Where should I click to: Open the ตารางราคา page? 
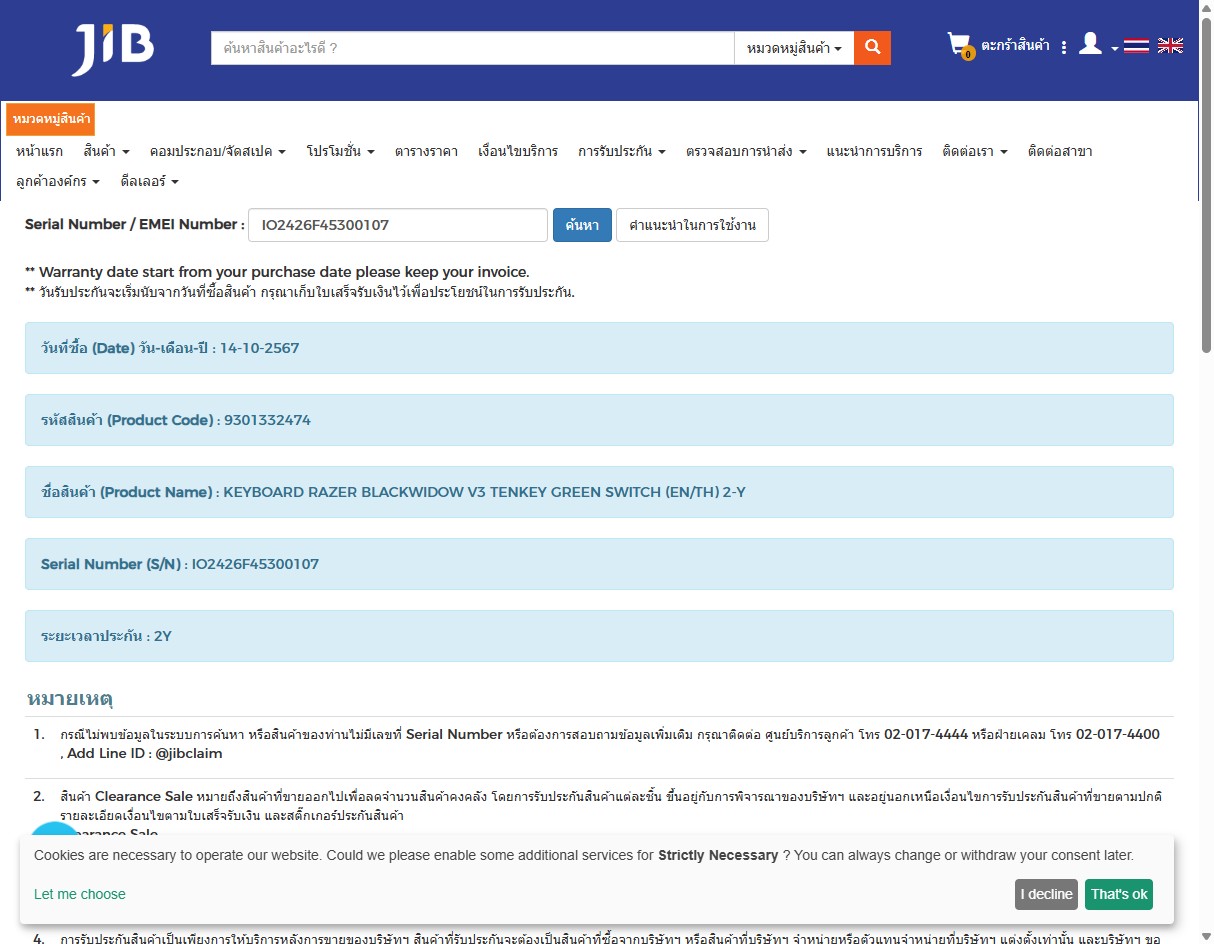(426, 151)
